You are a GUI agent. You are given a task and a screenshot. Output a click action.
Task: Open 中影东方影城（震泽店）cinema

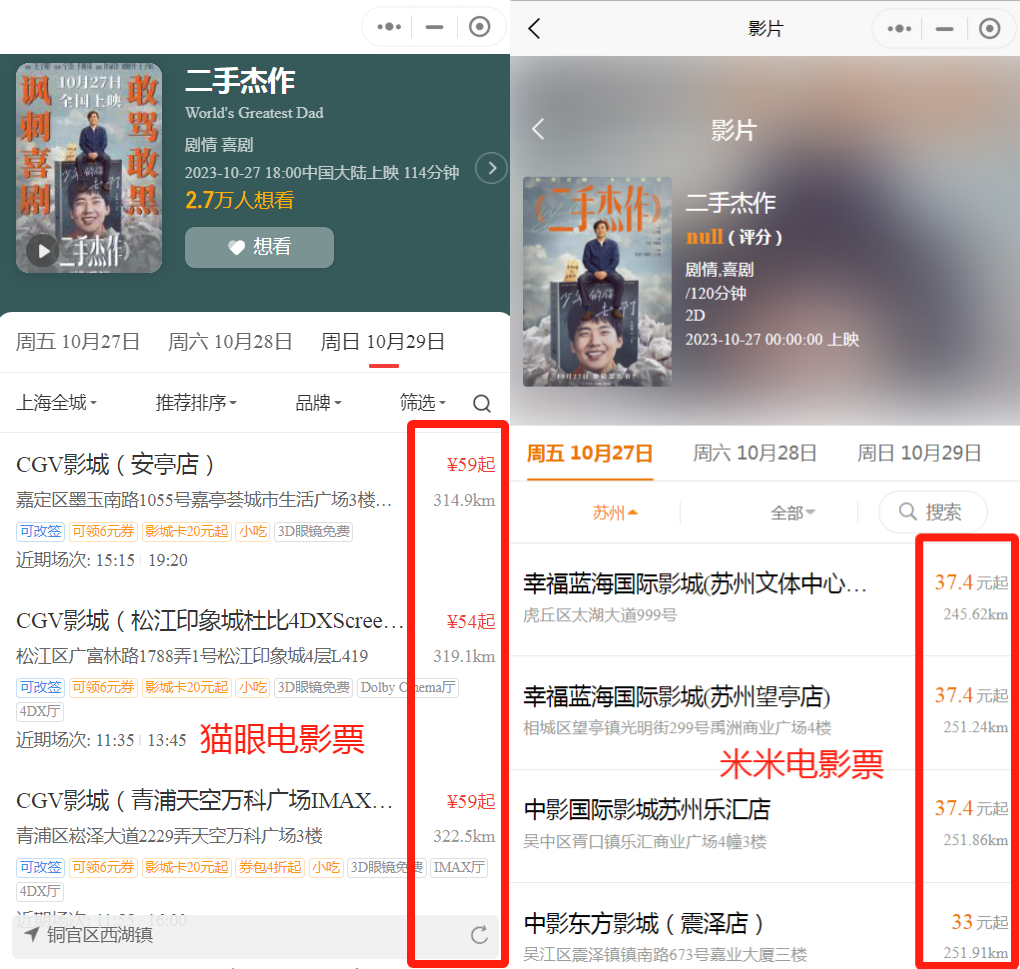click(x=643, y=923)
